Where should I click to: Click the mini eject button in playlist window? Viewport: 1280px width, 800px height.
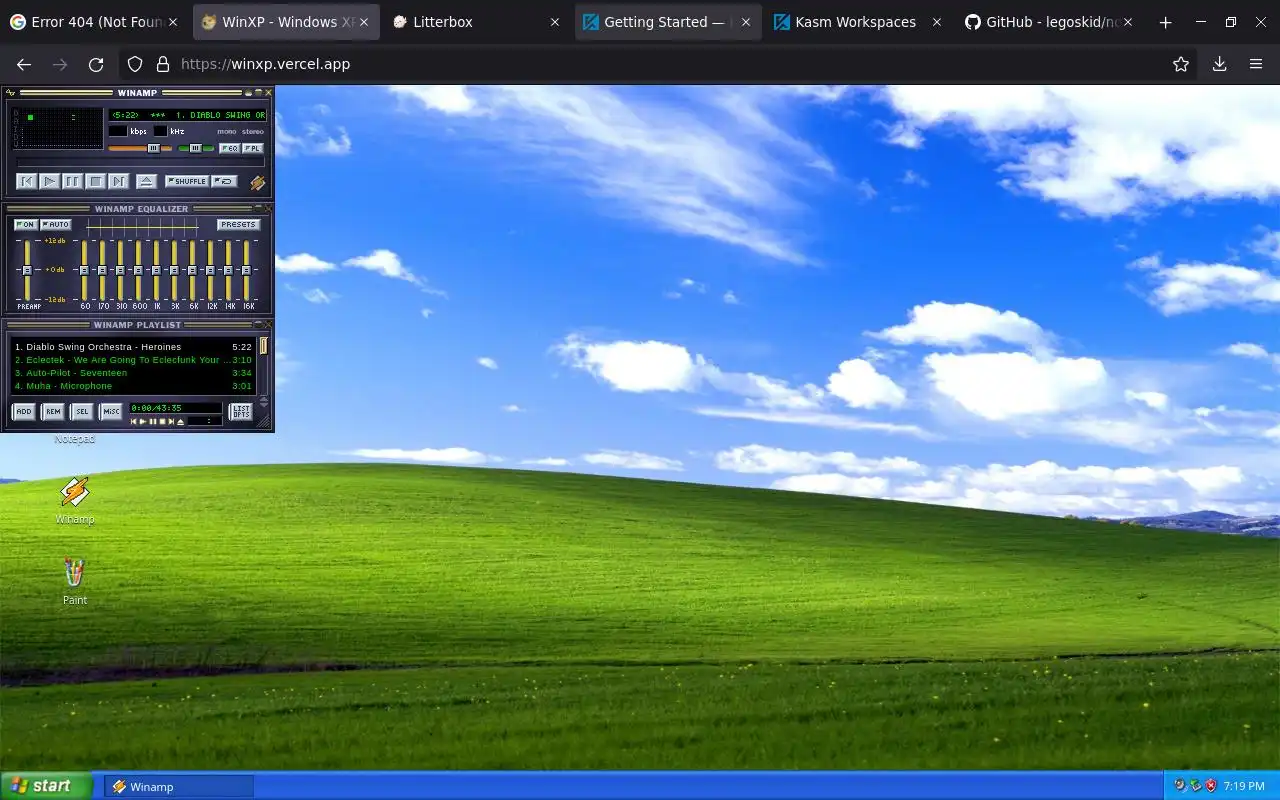pyautogui.click(x=181, y=421)
